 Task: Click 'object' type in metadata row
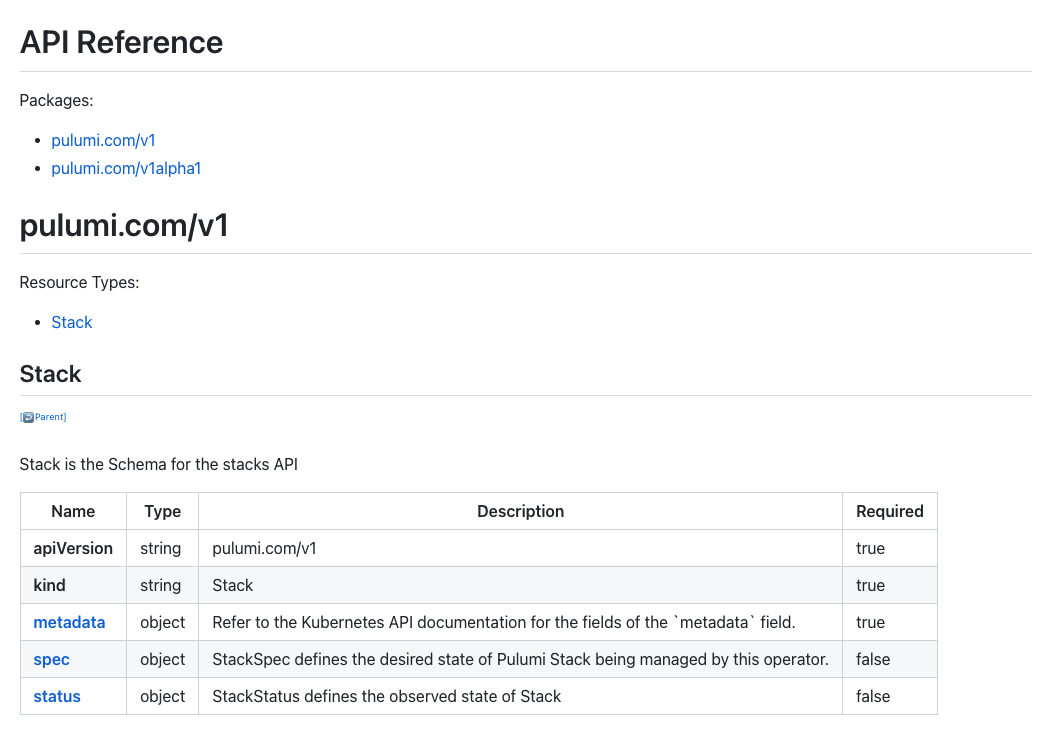pos(162,622)
